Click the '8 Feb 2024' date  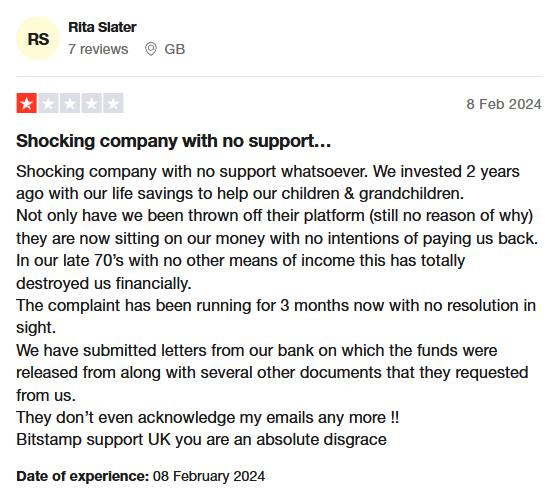click(504, 104)
